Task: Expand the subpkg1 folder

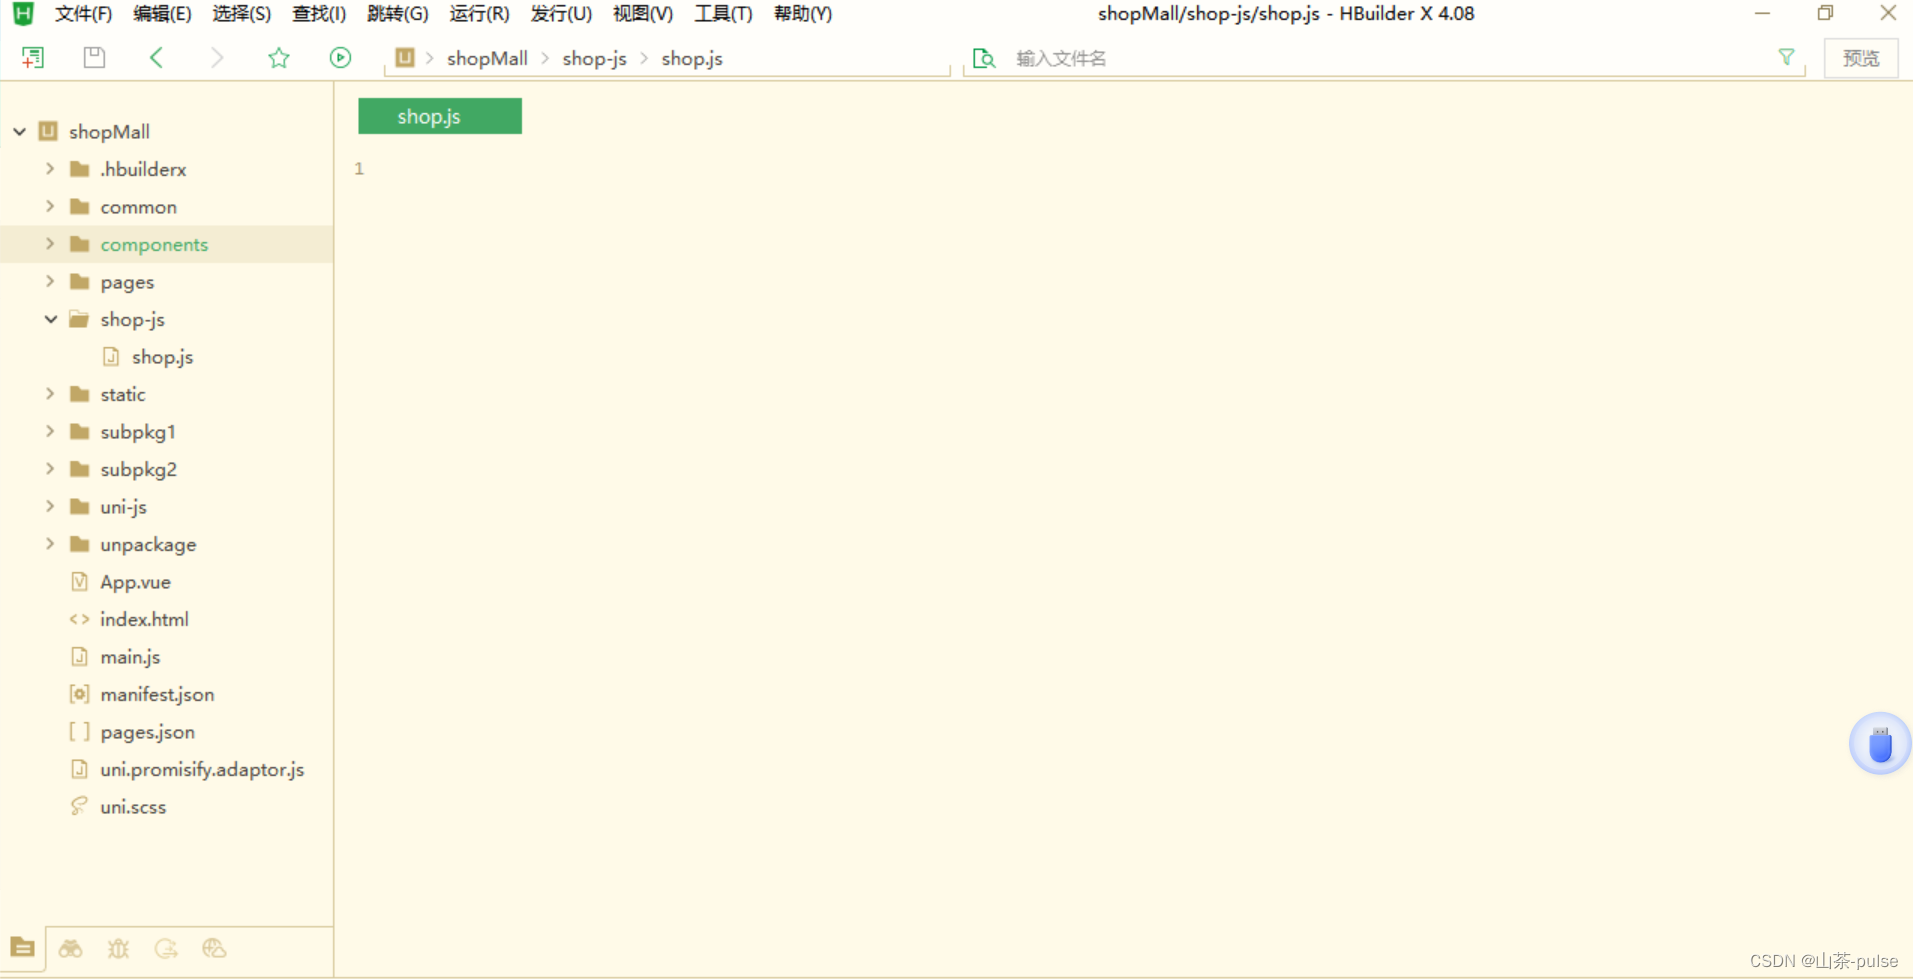Action: point(50,431)
